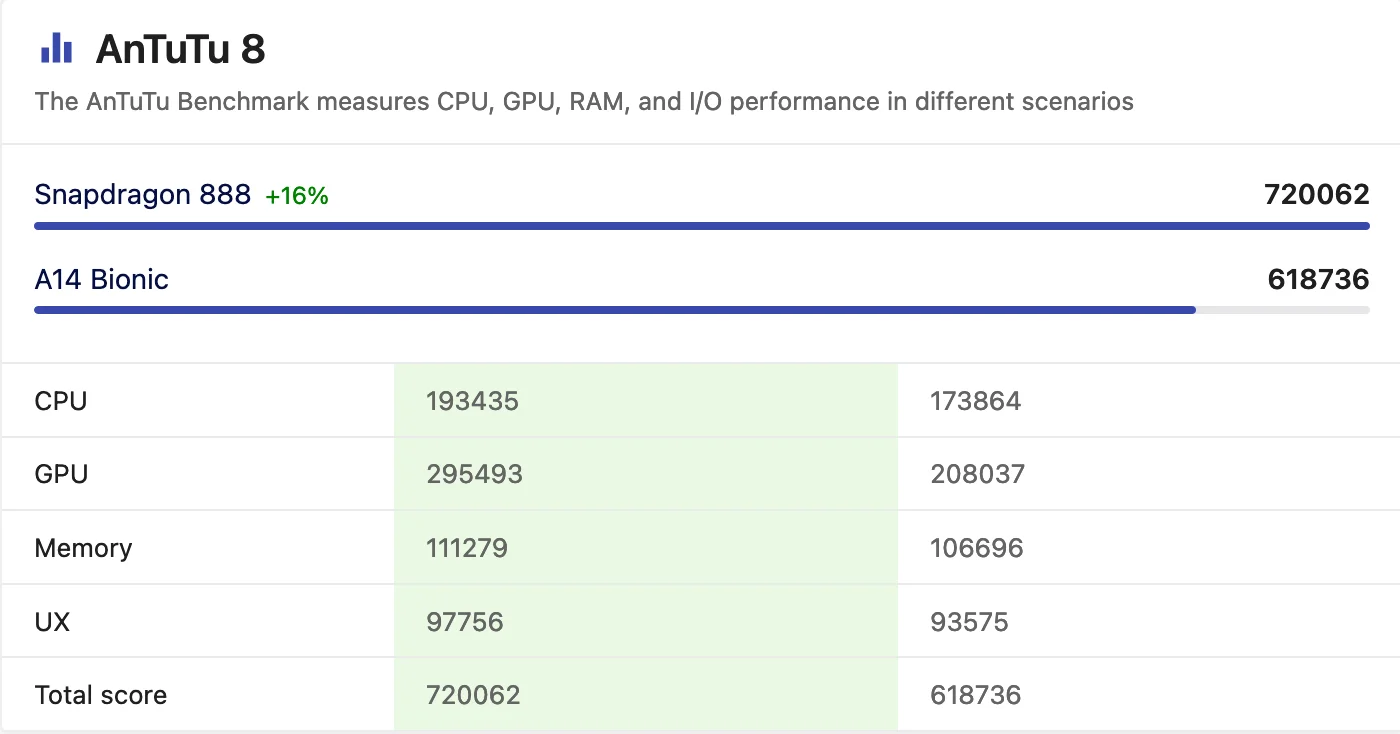Click the UX value 93575
Image resolution: width=1400 pixels, height=734 pixels.
[x=970, y=622]
